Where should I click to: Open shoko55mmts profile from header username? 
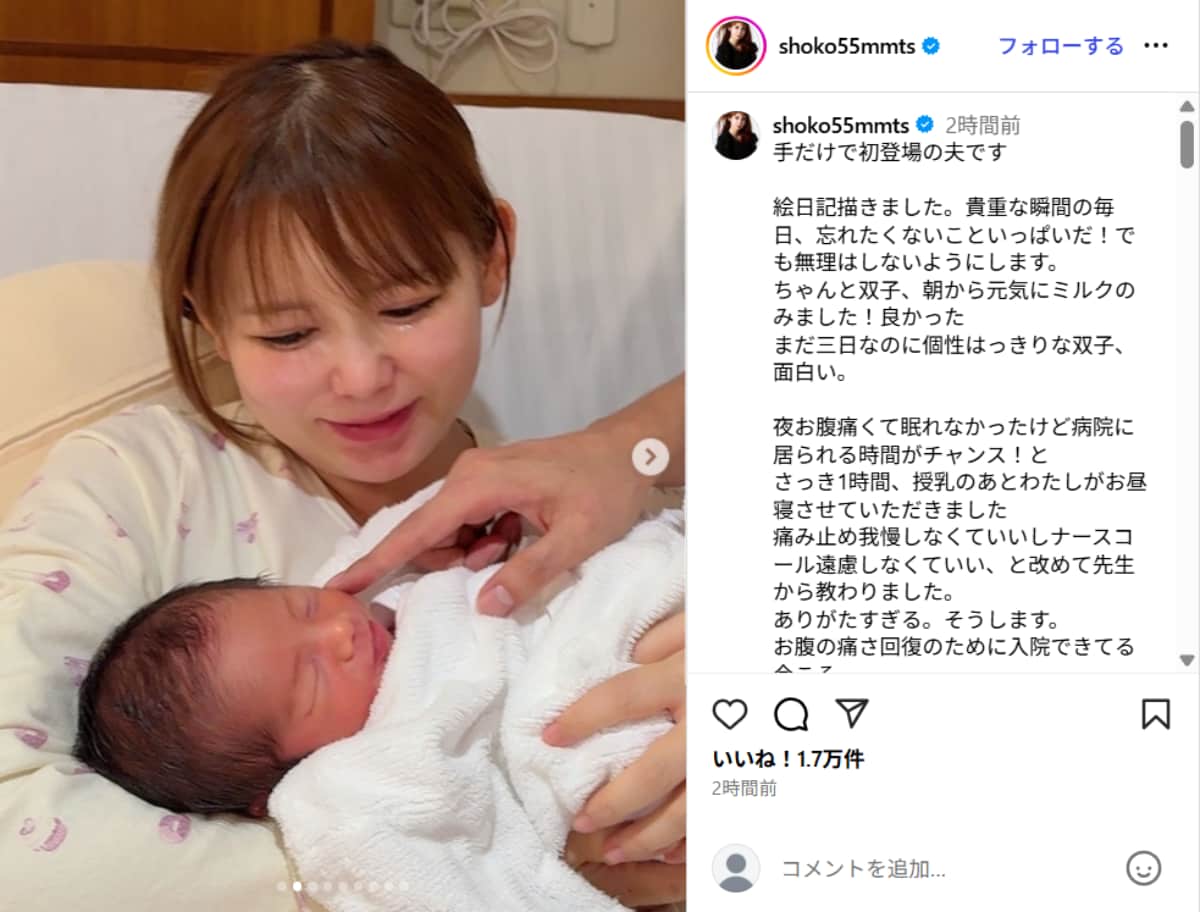(x=844, y=46)
